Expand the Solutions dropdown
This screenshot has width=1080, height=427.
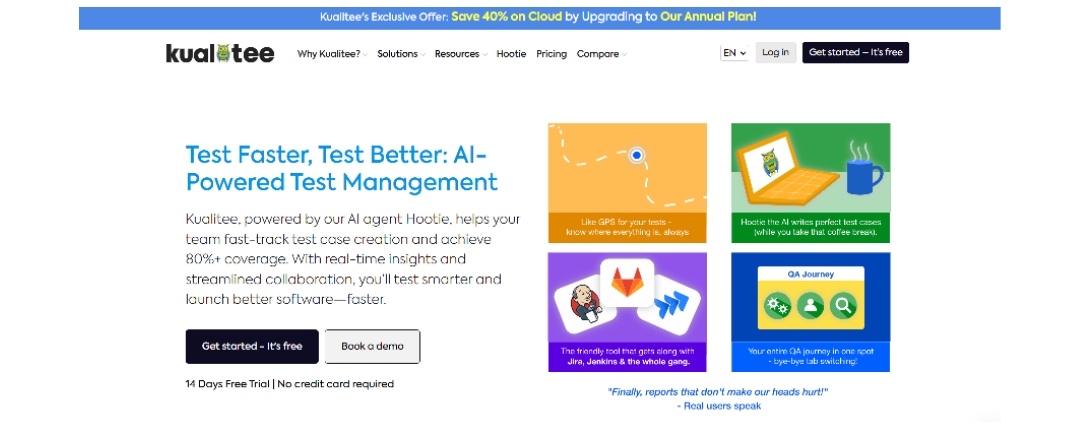coord(401,54)
